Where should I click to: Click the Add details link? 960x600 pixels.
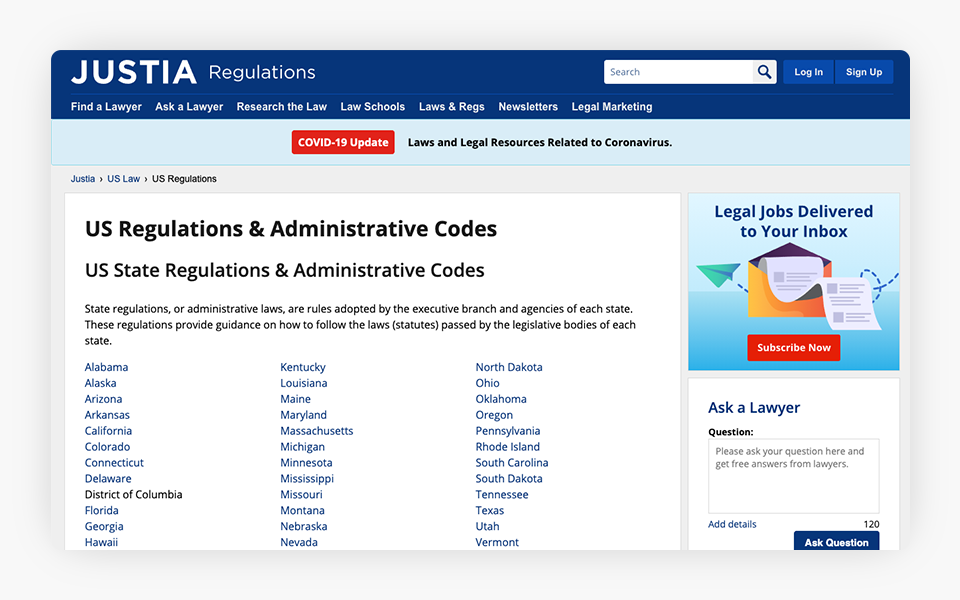click(x=732, y=524)
